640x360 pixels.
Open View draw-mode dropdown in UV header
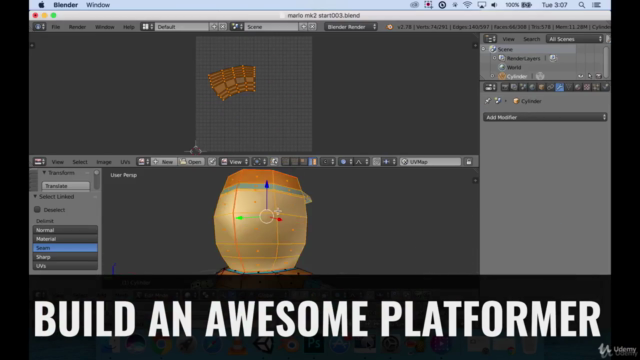(x=235, y=162)
